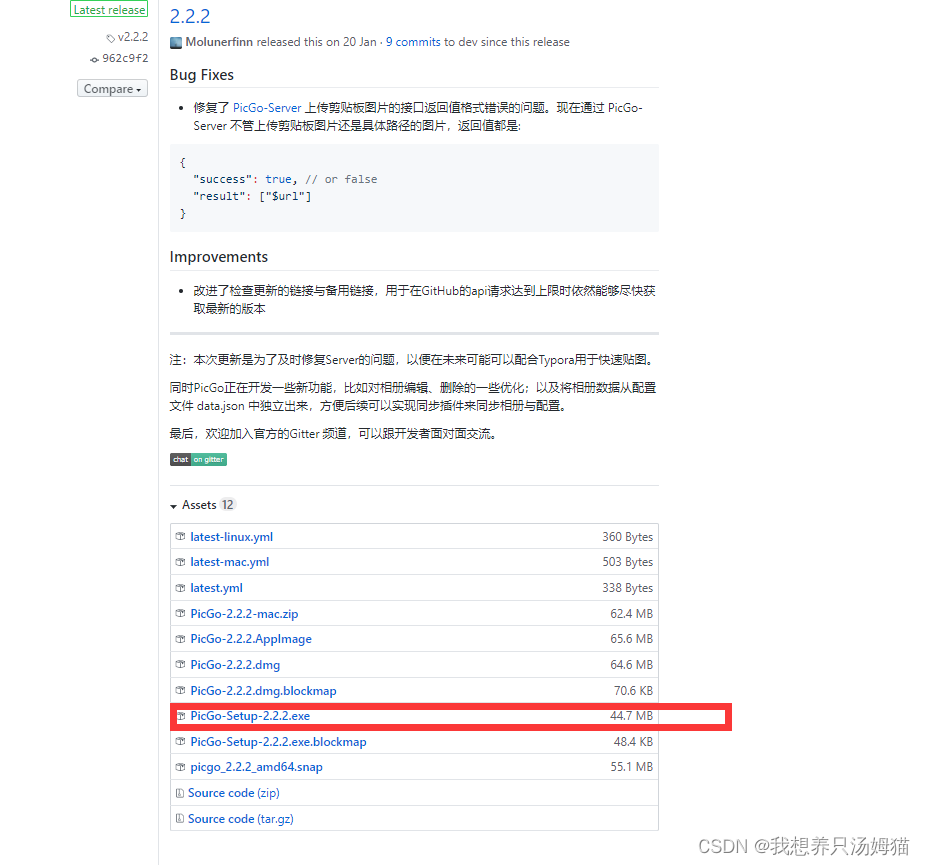
Task: View the 9 commits since release
Action: tap(413, 42)
